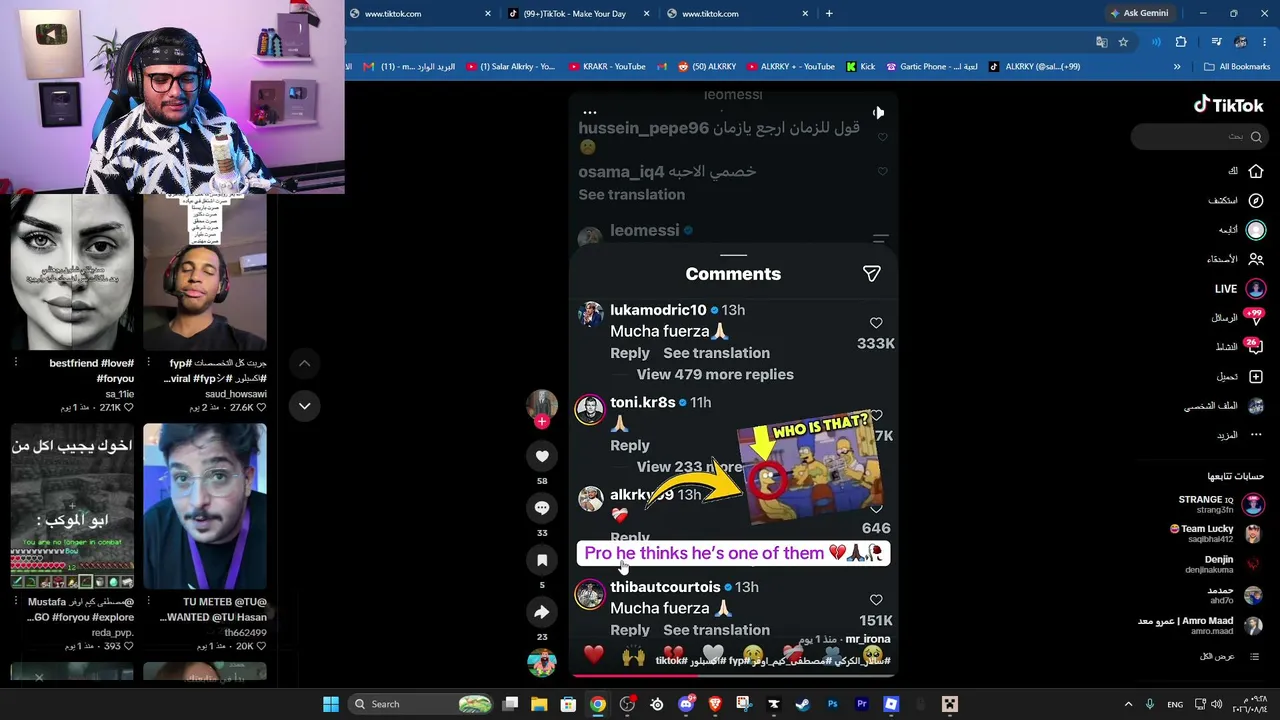The image size is (1280, 720).
Task: Open the Windows Start menu
Action: pos(330,704)
